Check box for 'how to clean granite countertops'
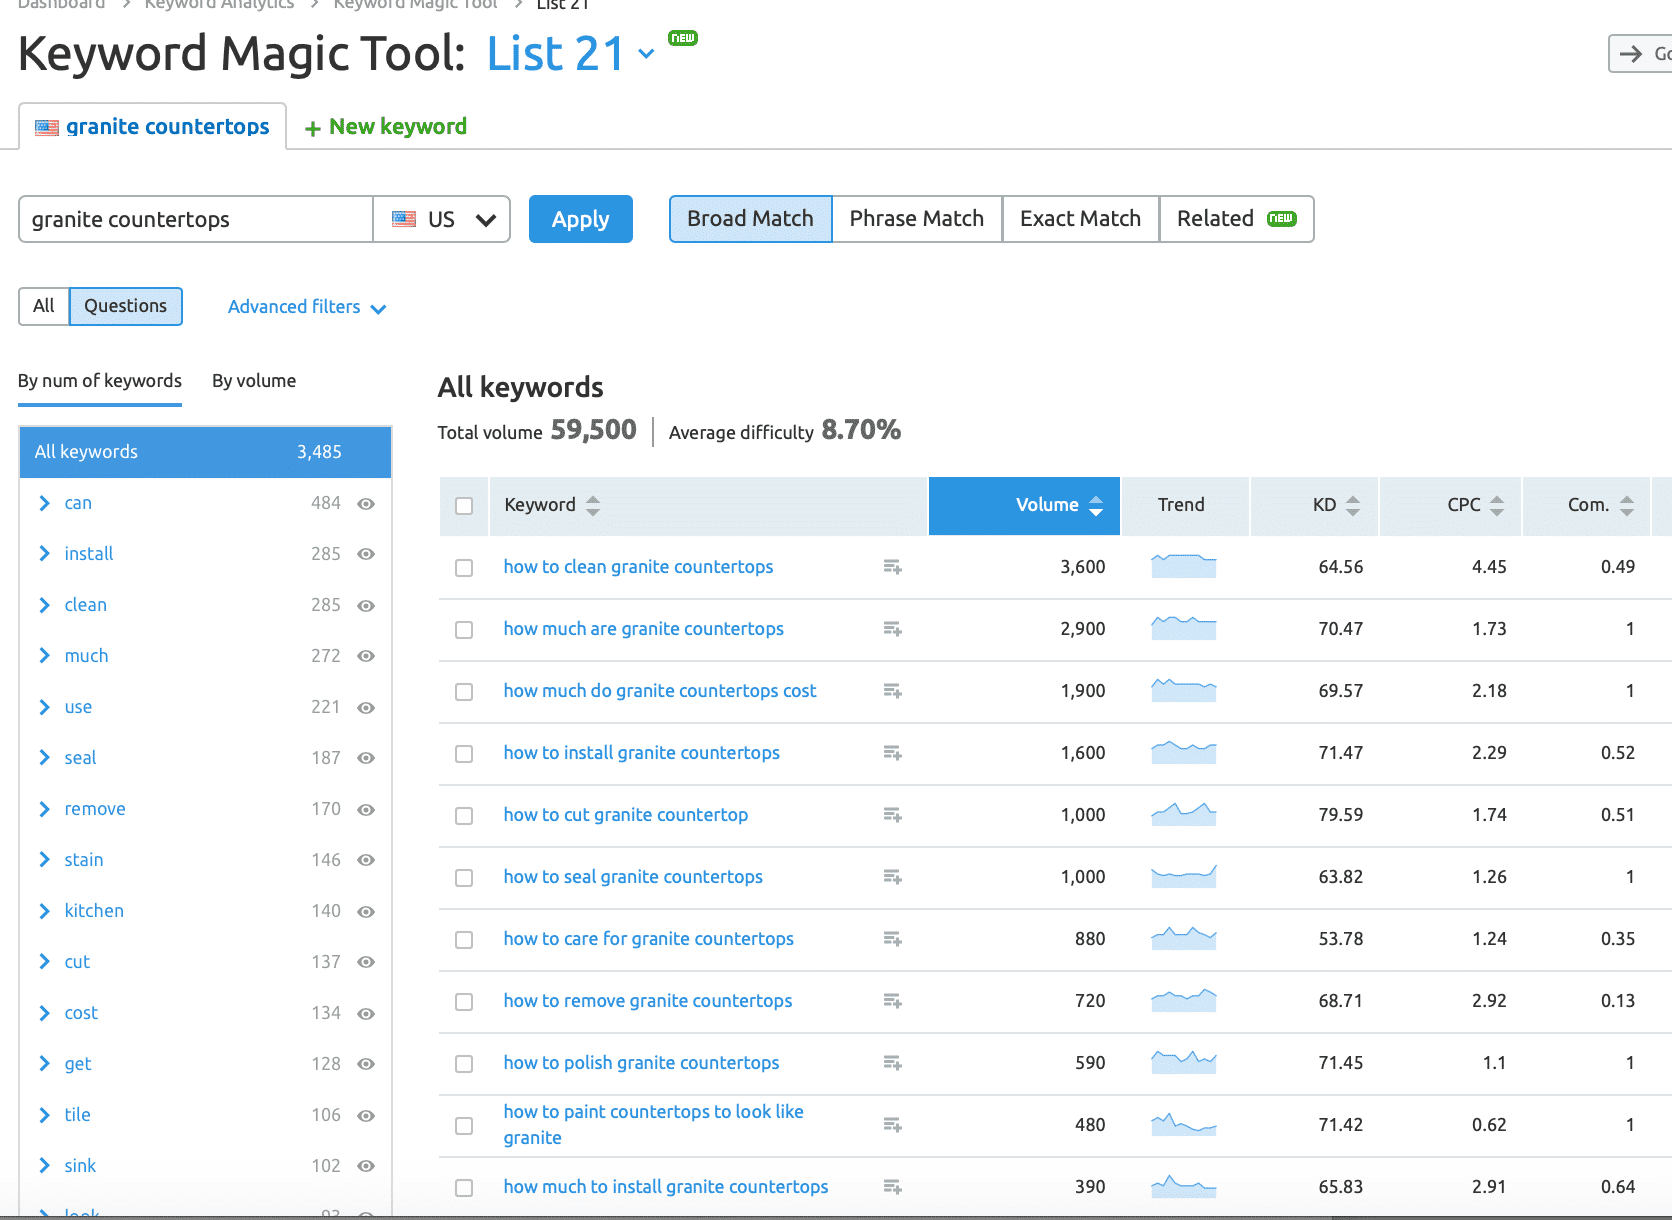 click(464, 568)
